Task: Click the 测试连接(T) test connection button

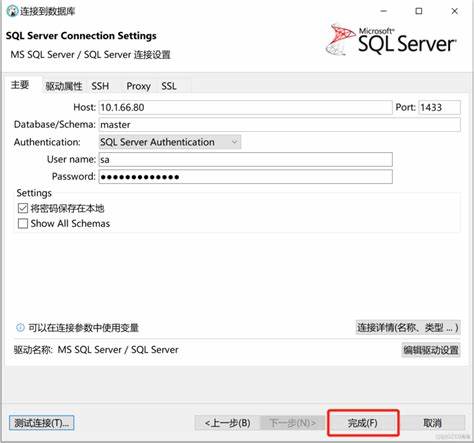Action: (42, 423)
